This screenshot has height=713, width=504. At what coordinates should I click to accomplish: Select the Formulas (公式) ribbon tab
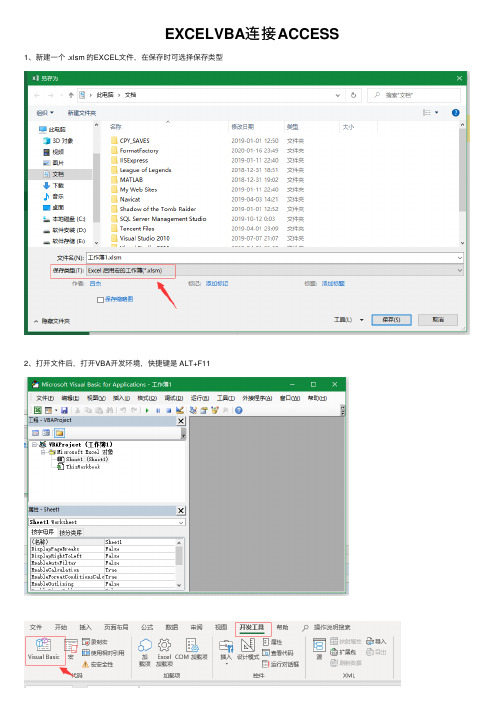(x=147, y=628)
